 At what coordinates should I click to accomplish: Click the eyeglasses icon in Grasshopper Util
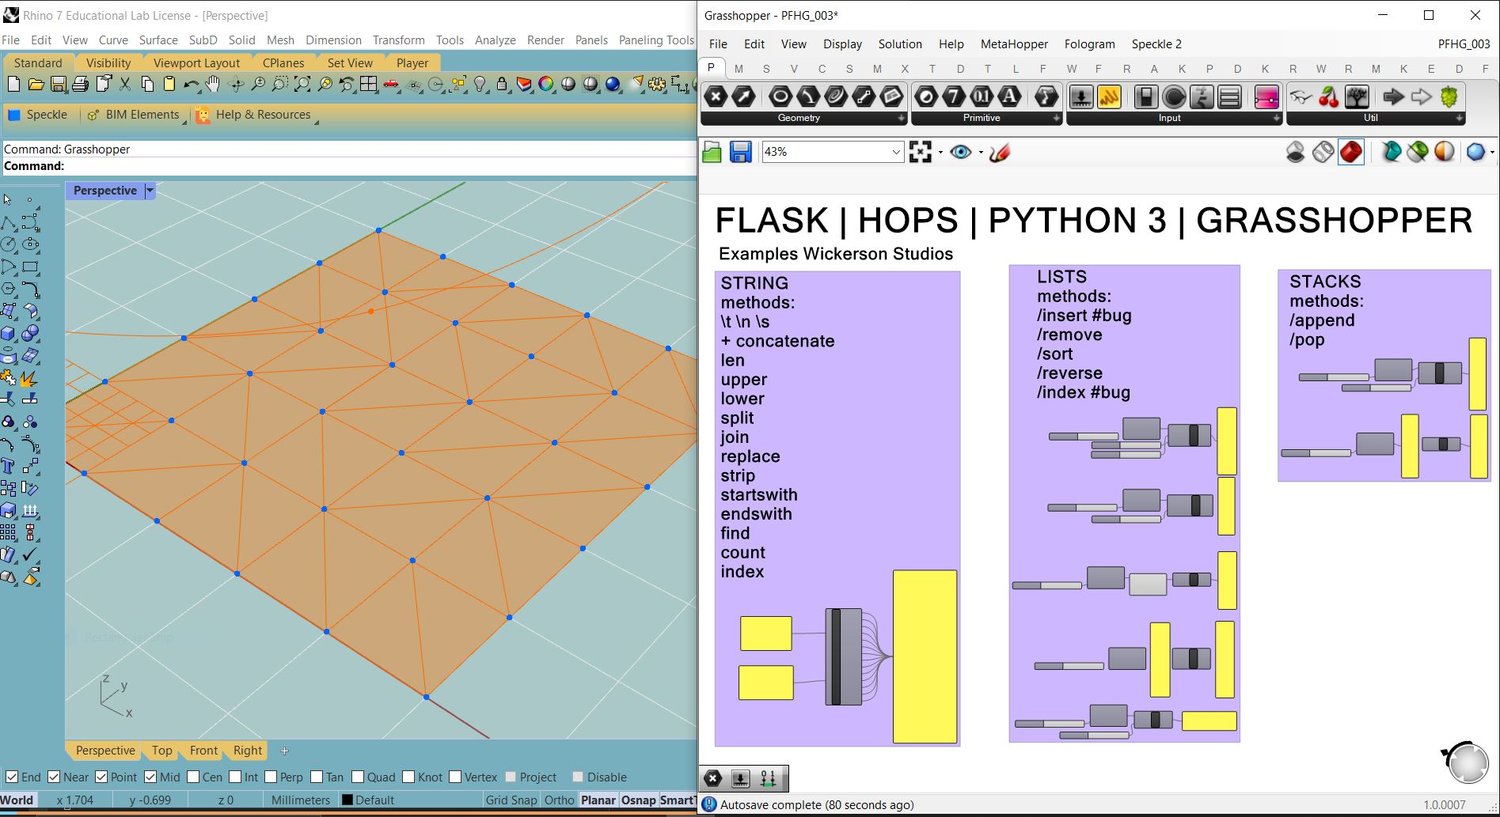tap(1301, 97)
